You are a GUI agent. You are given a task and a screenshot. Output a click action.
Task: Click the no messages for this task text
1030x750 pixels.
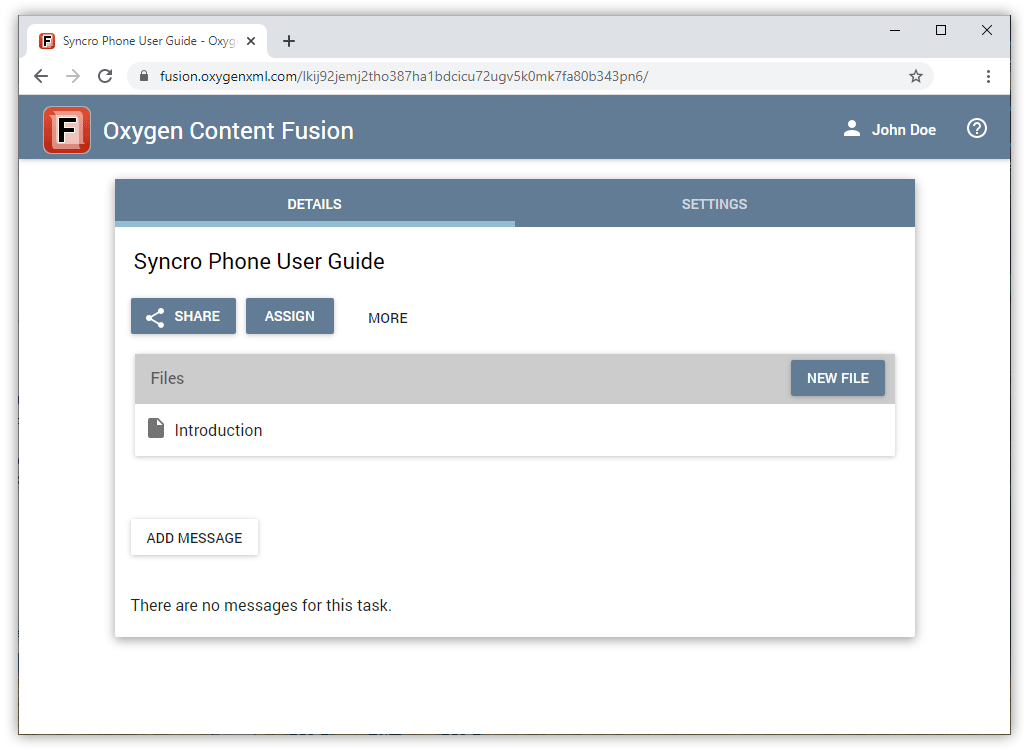coord(261,605)
